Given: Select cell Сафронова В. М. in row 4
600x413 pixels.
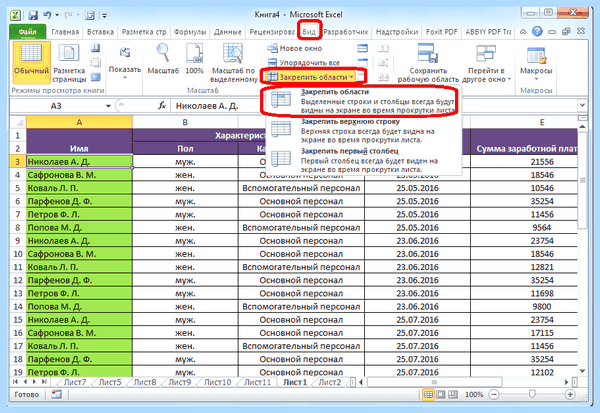Looking at the screenshot, I should point(79,175).
